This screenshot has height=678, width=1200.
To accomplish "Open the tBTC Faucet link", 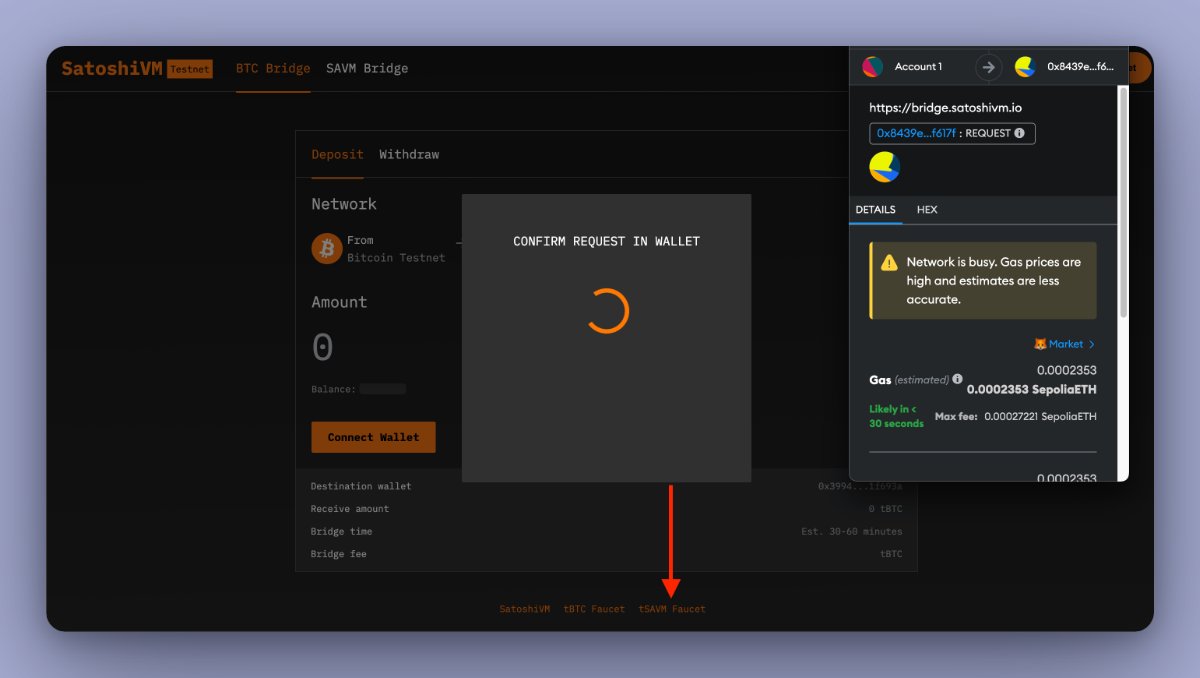I will click(594, 609).
